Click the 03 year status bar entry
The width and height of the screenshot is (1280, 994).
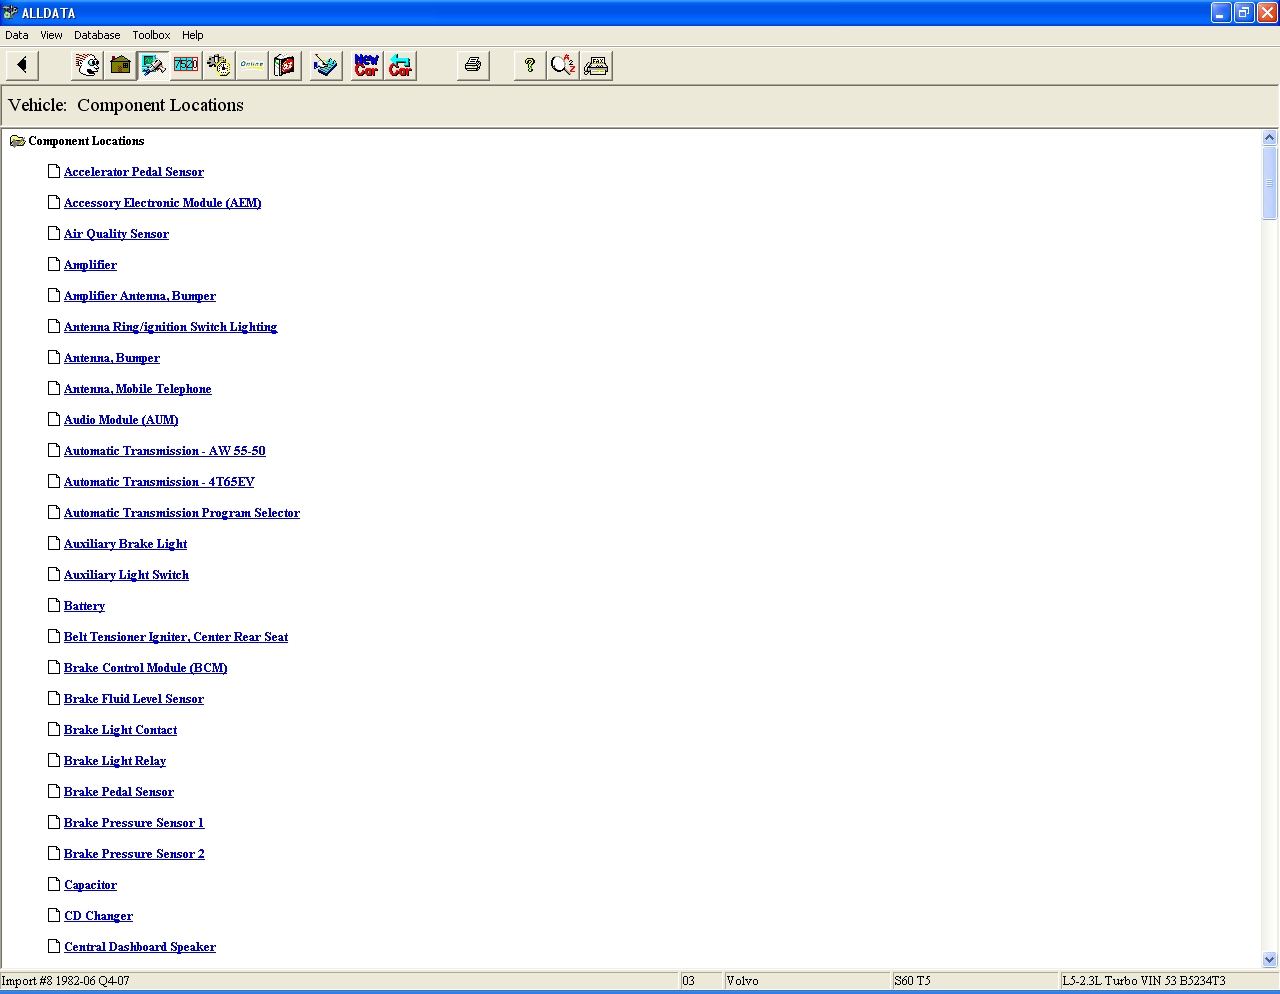[x=701, y=981]
